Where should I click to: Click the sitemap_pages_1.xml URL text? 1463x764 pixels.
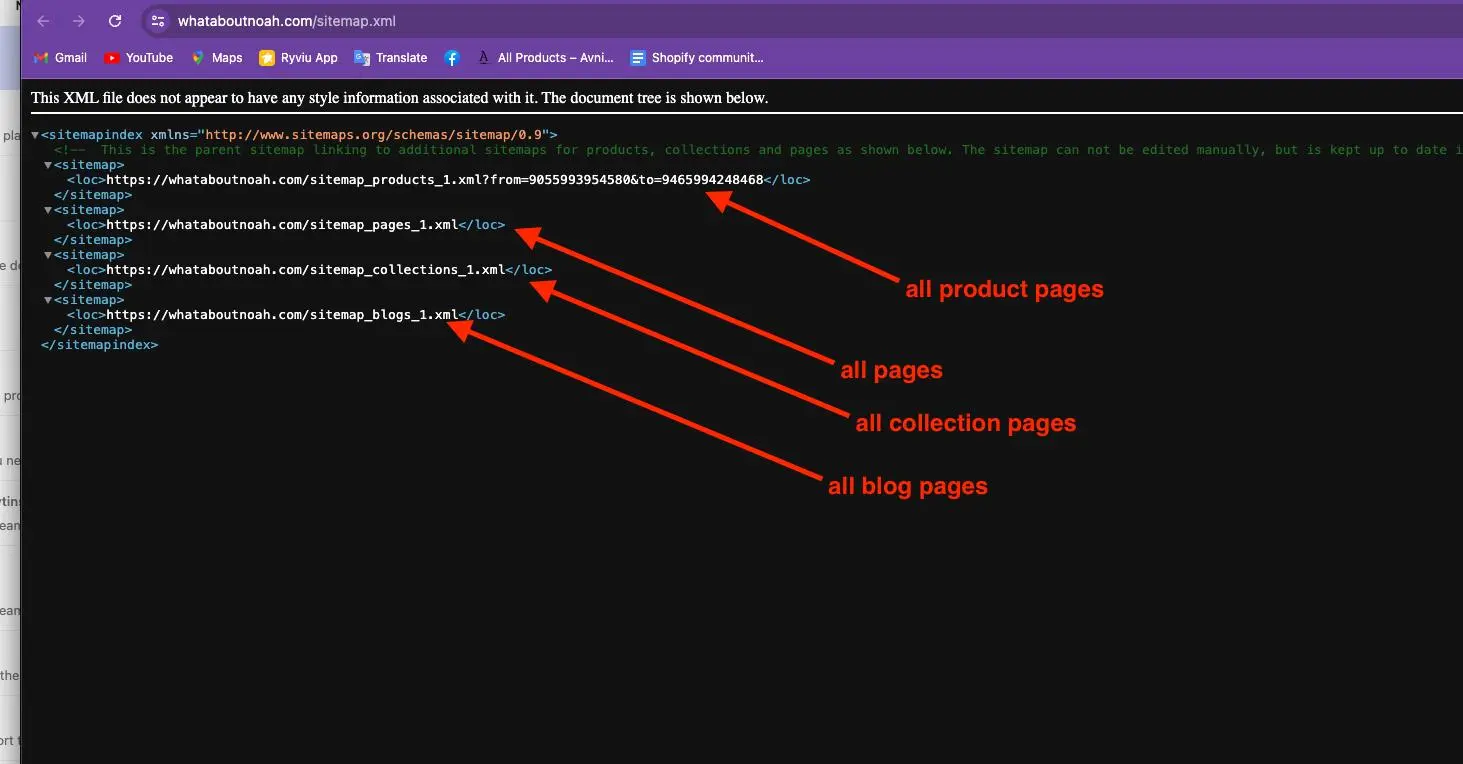tap(282, 225)
